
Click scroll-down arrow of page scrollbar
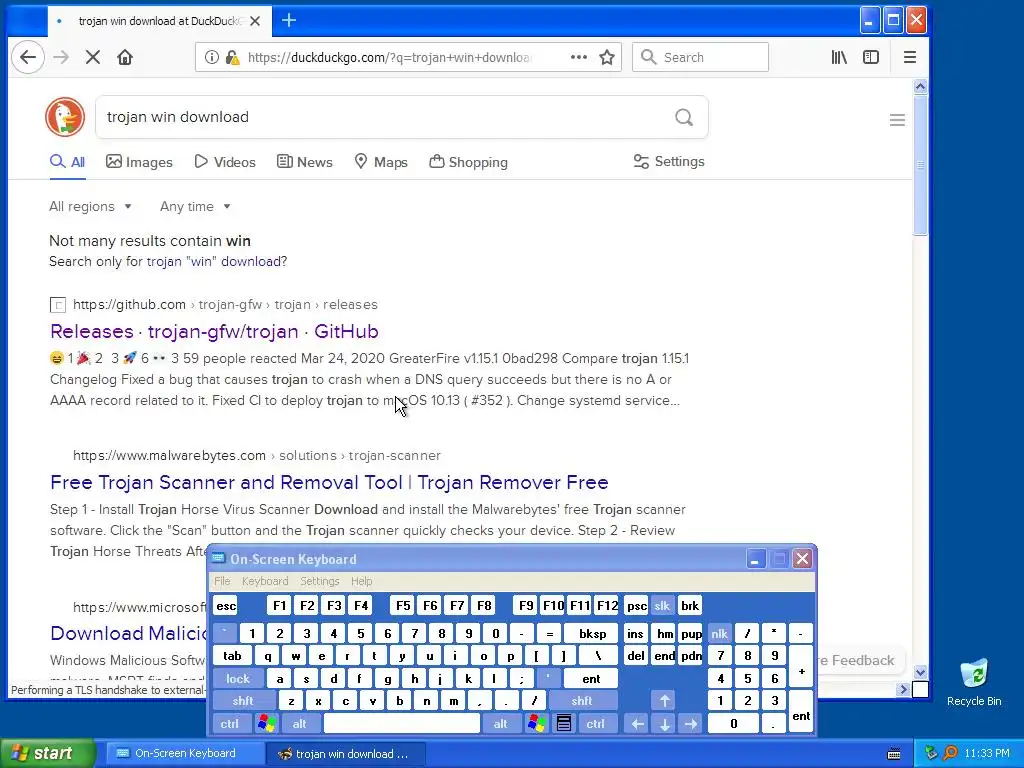[x=920, y=671]
